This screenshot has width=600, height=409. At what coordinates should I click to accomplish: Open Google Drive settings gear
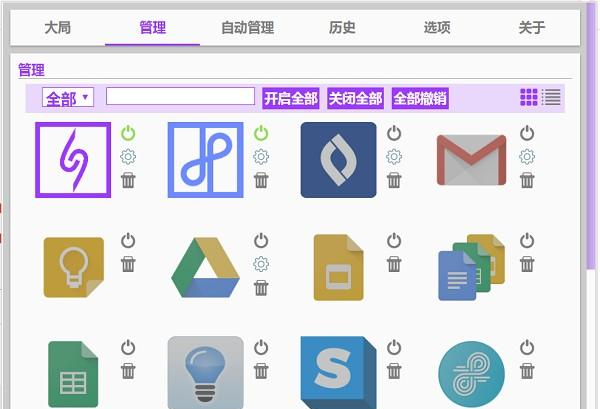pyautogui.click(x=261, y=264)
